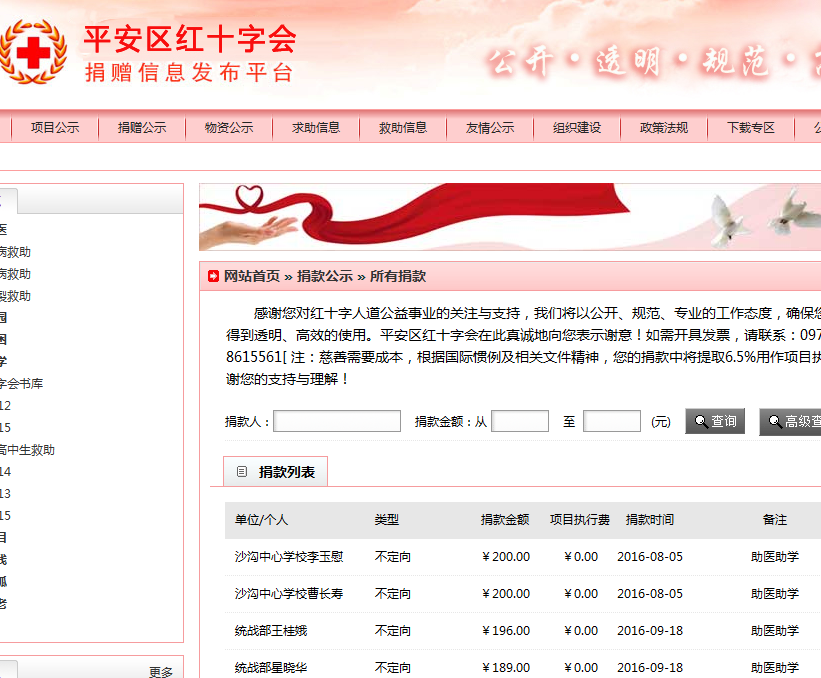
Task: Click the magnifier icon on 查询 button
Action: (x=700, y=422)
